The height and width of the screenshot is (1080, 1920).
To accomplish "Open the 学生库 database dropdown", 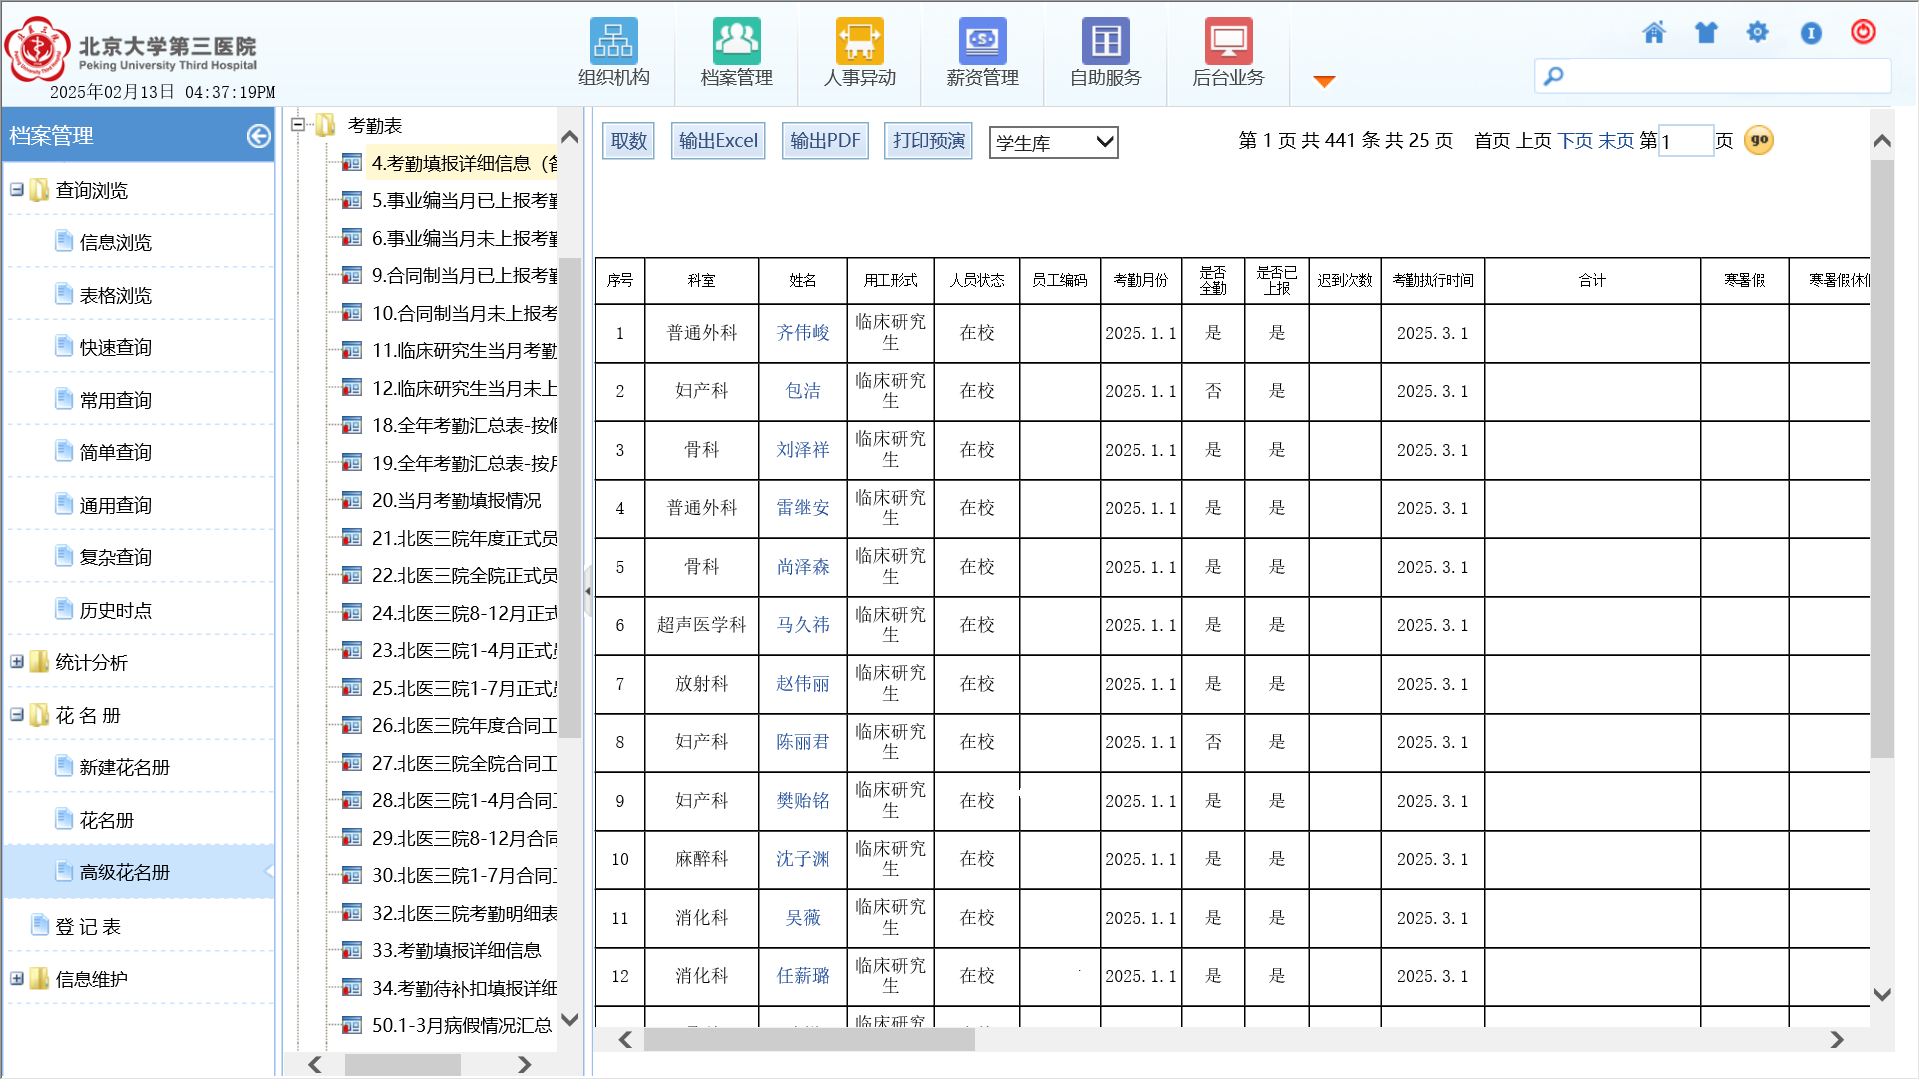I will tap(1053, 142).
